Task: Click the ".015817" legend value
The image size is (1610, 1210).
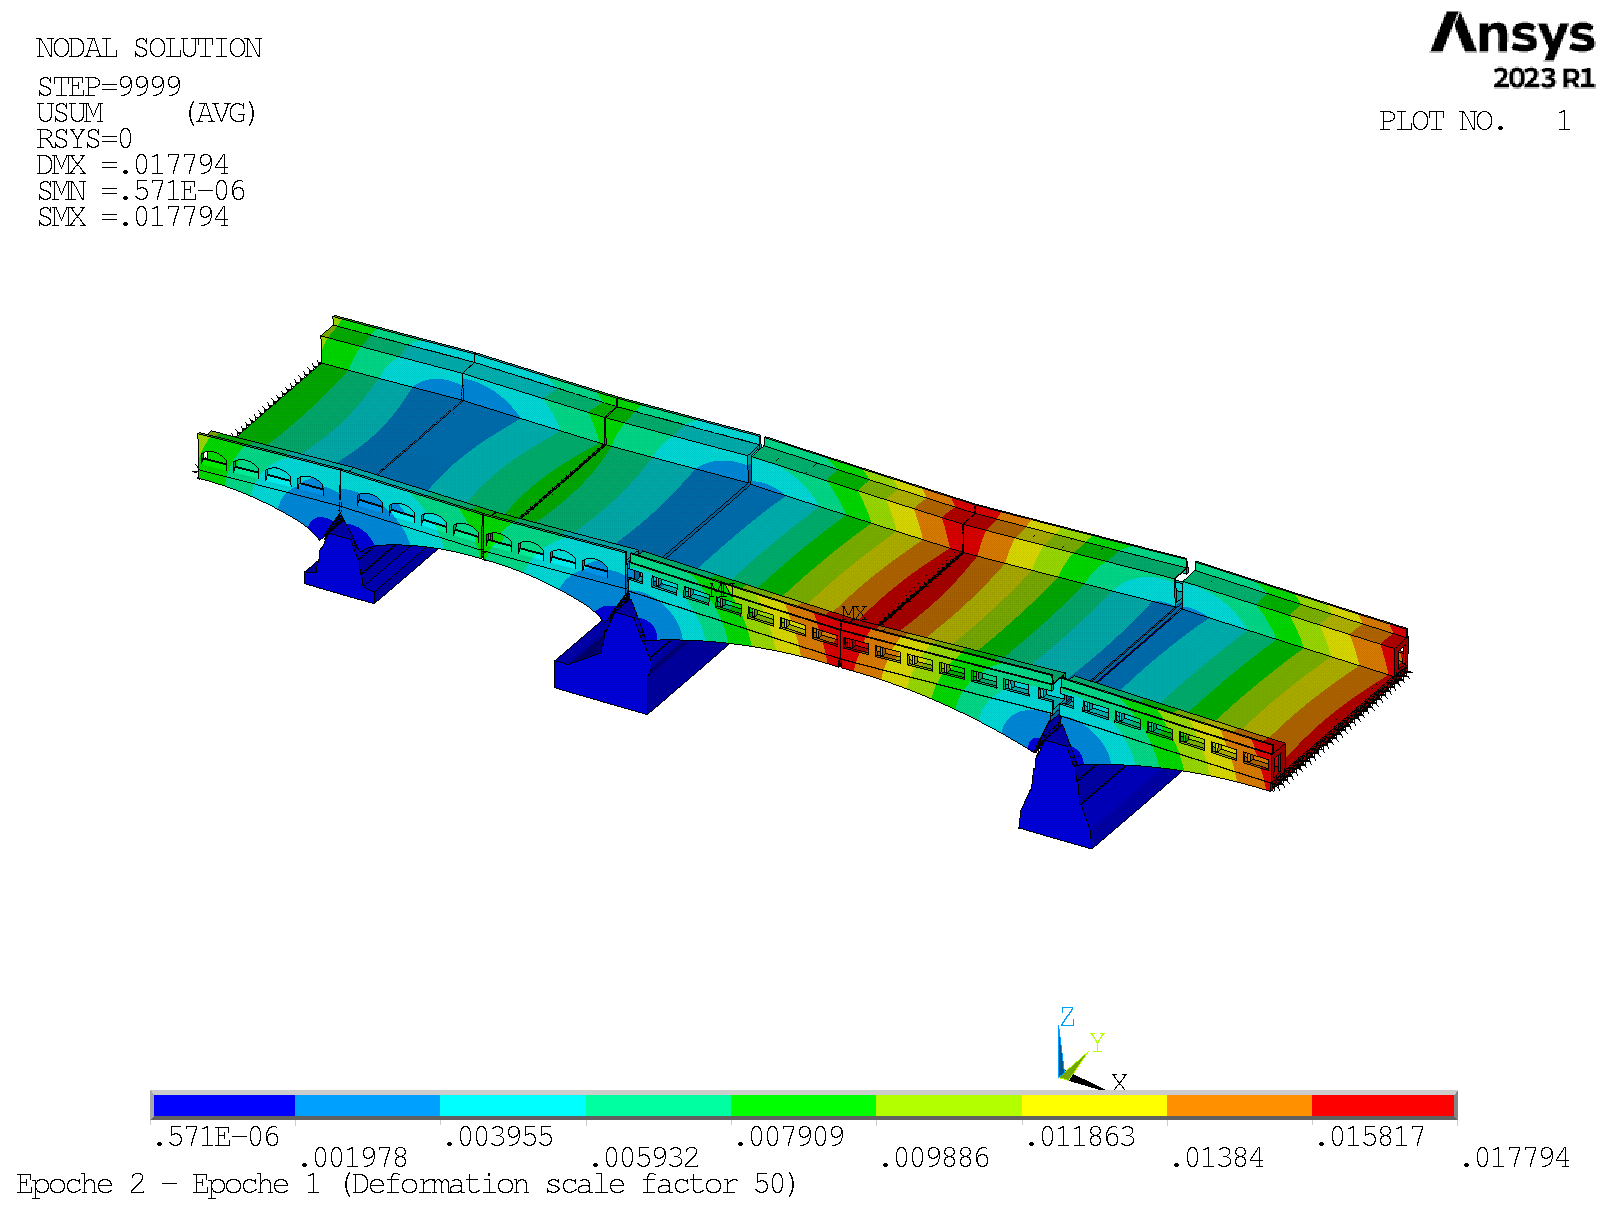Action: 1371,1137
